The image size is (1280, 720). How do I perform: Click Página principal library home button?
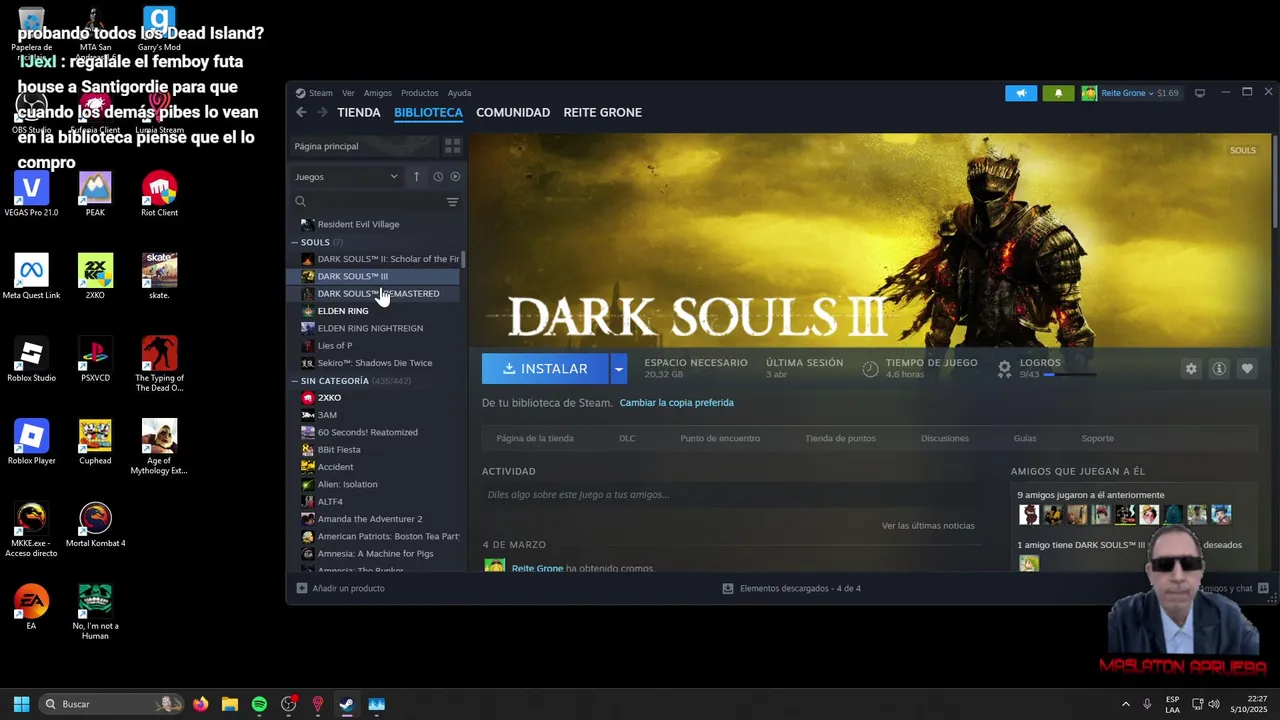pos(364,146)
